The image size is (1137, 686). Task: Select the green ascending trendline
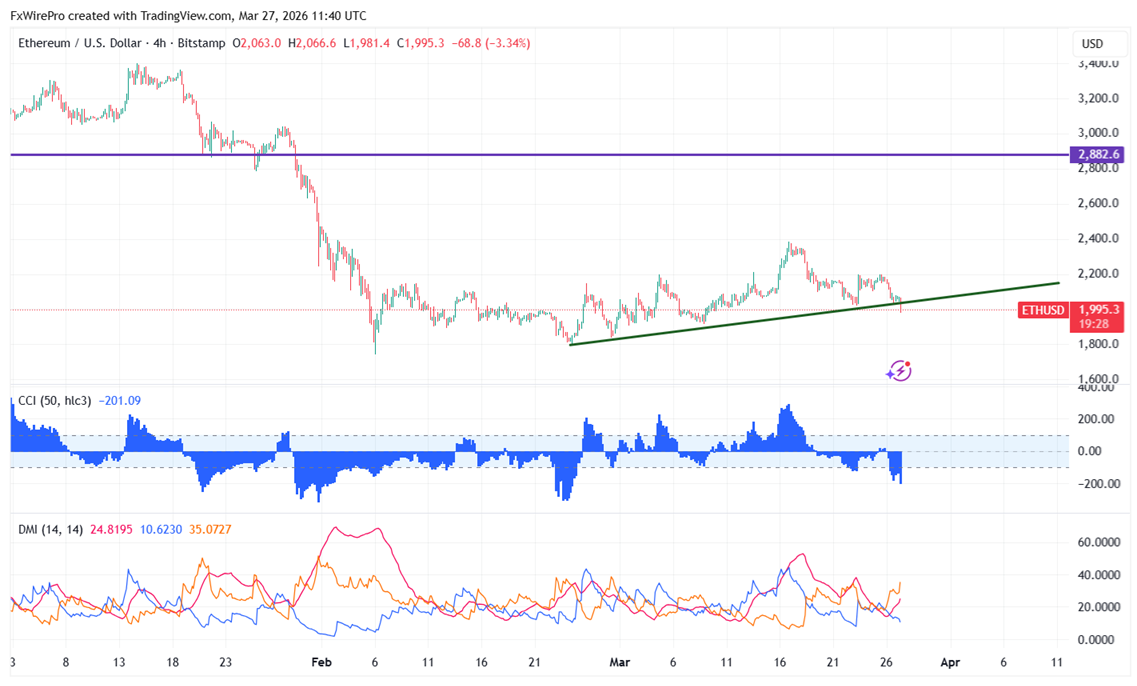814,313
